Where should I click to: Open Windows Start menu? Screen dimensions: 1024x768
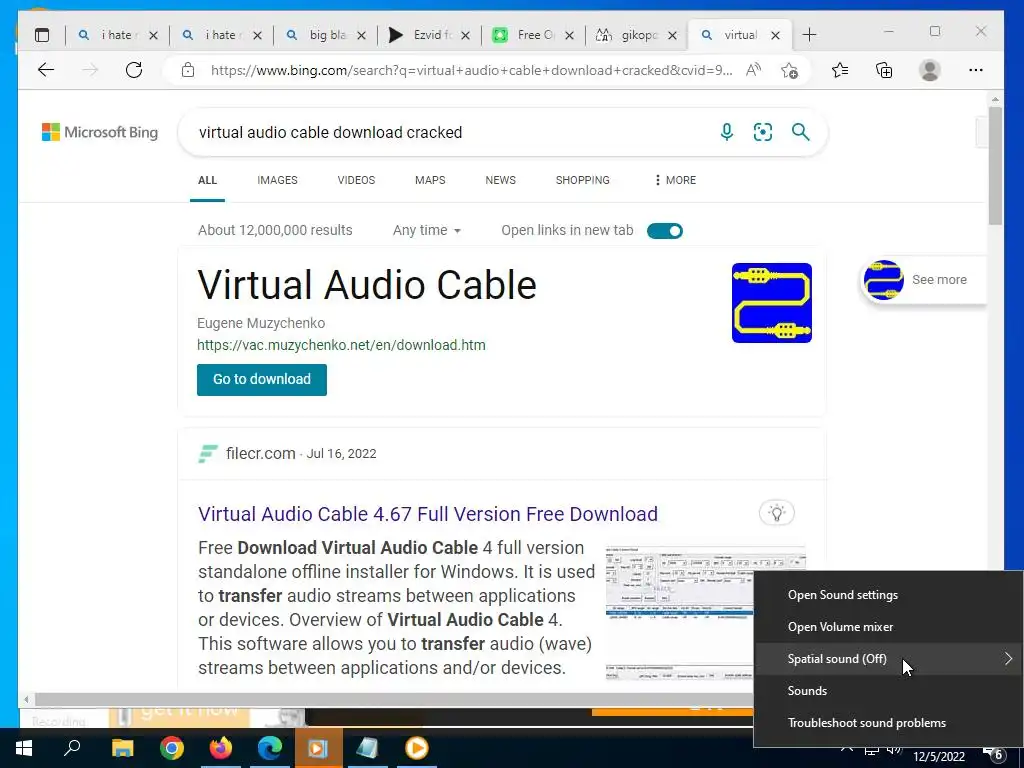point(24,748)
